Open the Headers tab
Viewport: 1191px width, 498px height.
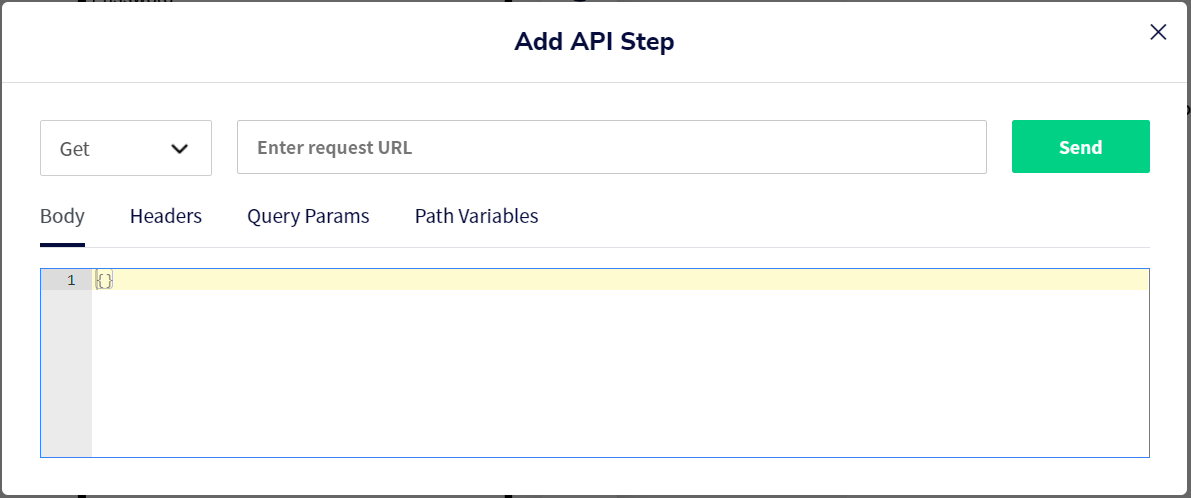[x=166, y=216]
